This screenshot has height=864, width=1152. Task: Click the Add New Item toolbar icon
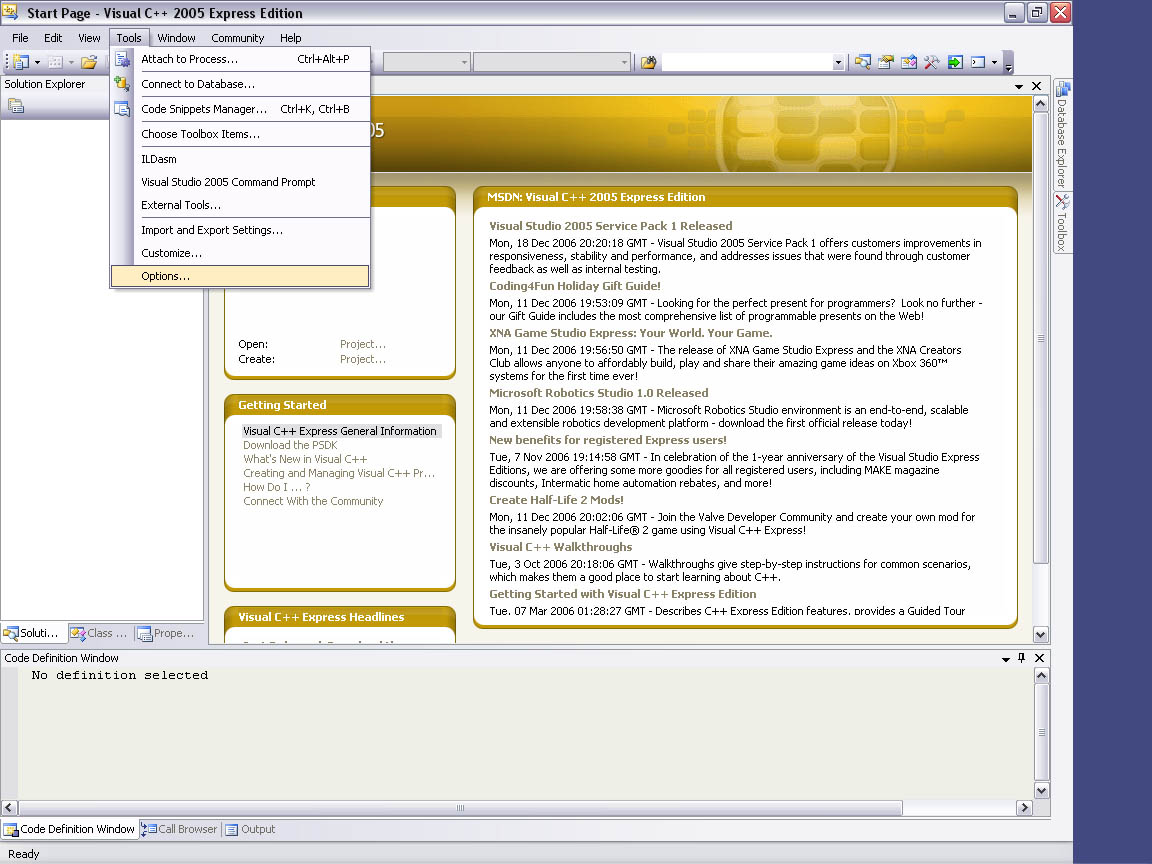pyautogui.click(x=55, y=62)
